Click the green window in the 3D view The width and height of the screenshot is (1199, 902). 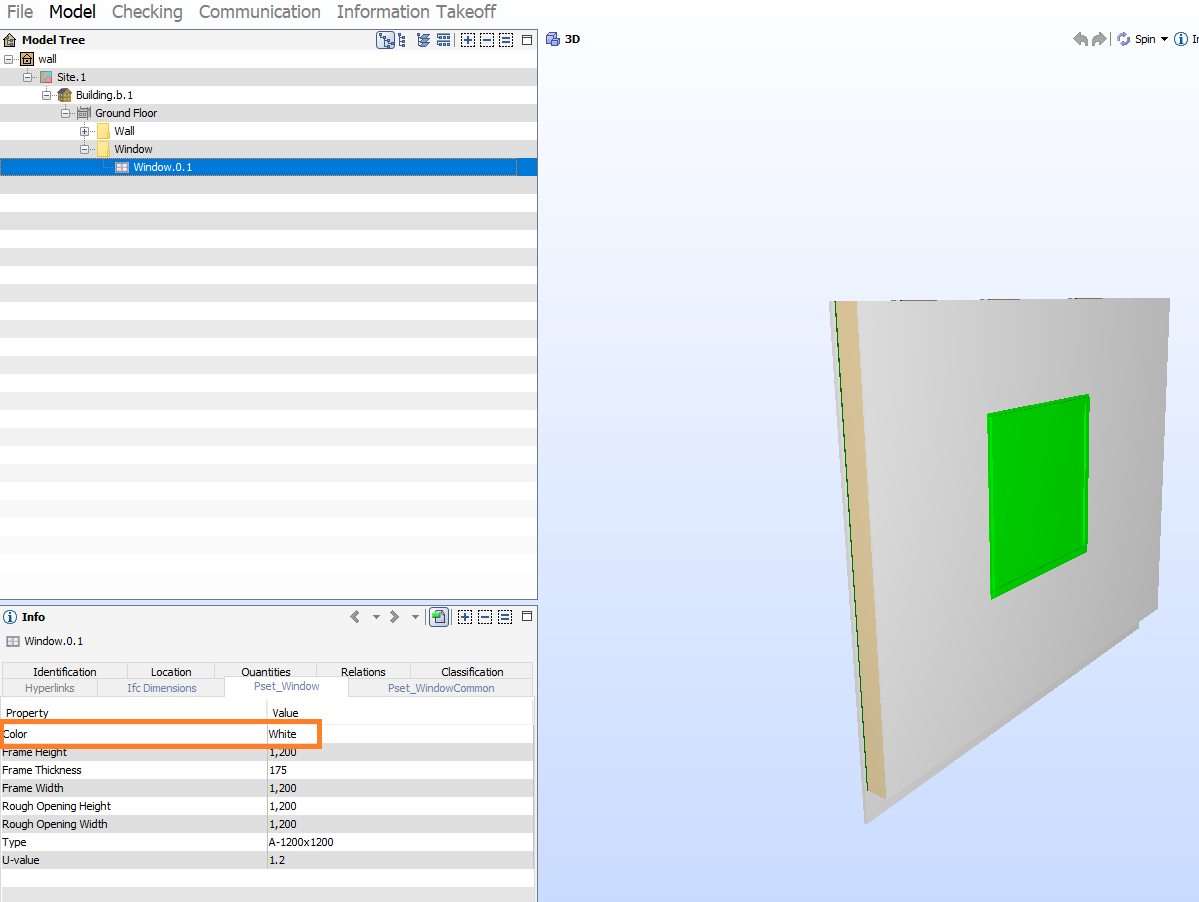click(1037, 495)
